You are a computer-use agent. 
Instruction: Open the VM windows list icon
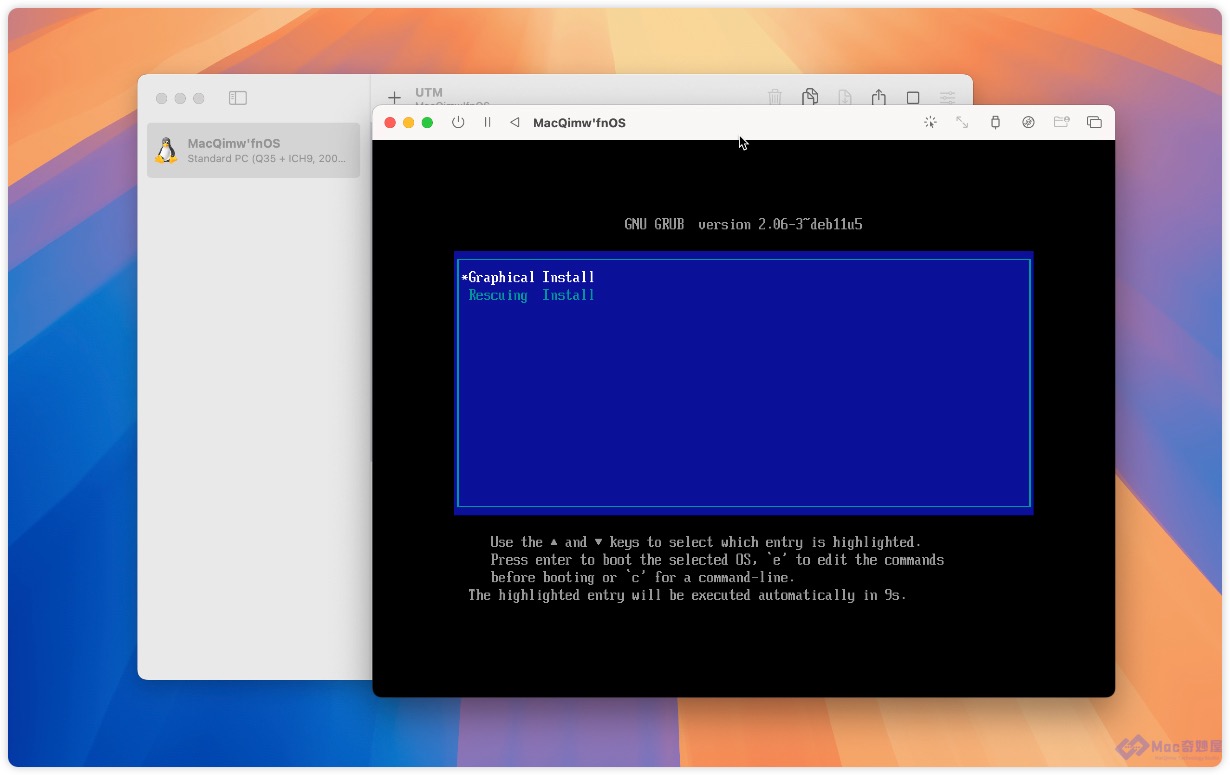1094,123
